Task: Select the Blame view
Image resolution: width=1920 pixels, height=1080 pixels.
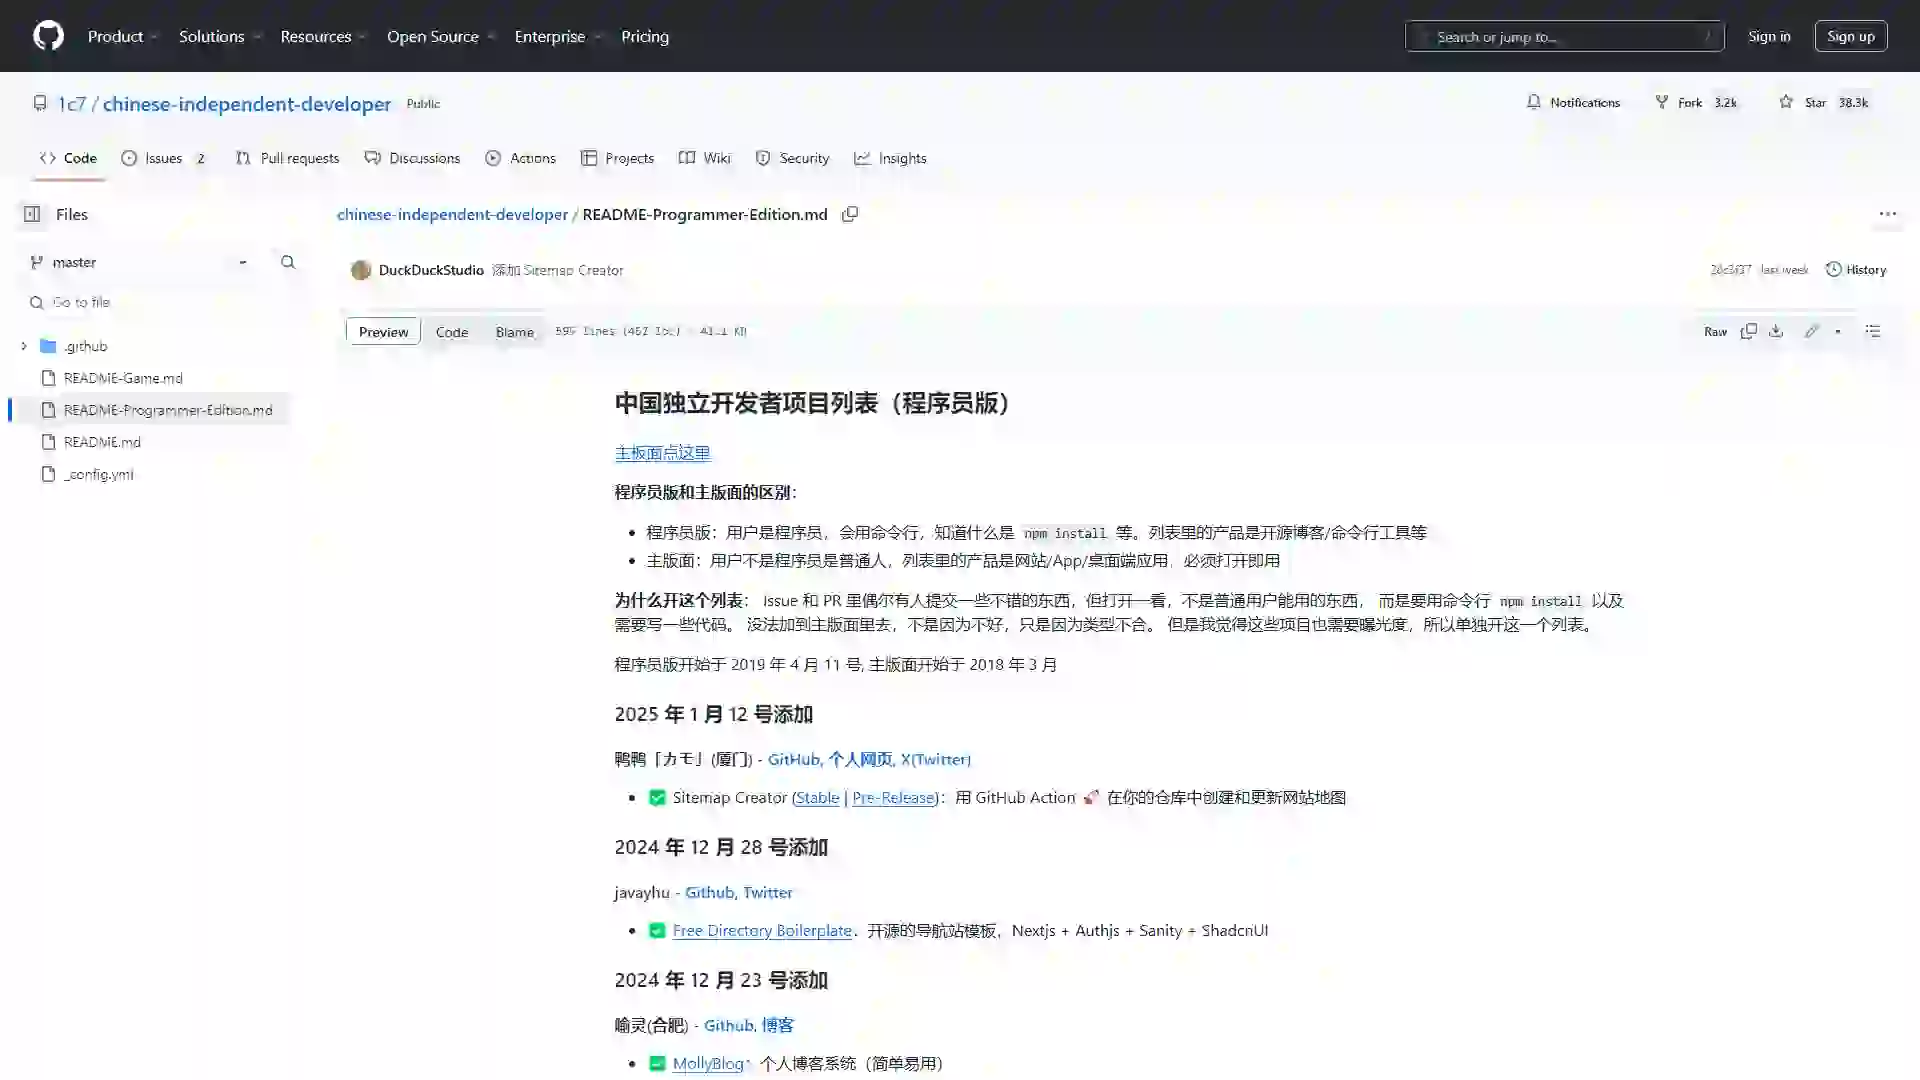Action: [x=515, y=332]
